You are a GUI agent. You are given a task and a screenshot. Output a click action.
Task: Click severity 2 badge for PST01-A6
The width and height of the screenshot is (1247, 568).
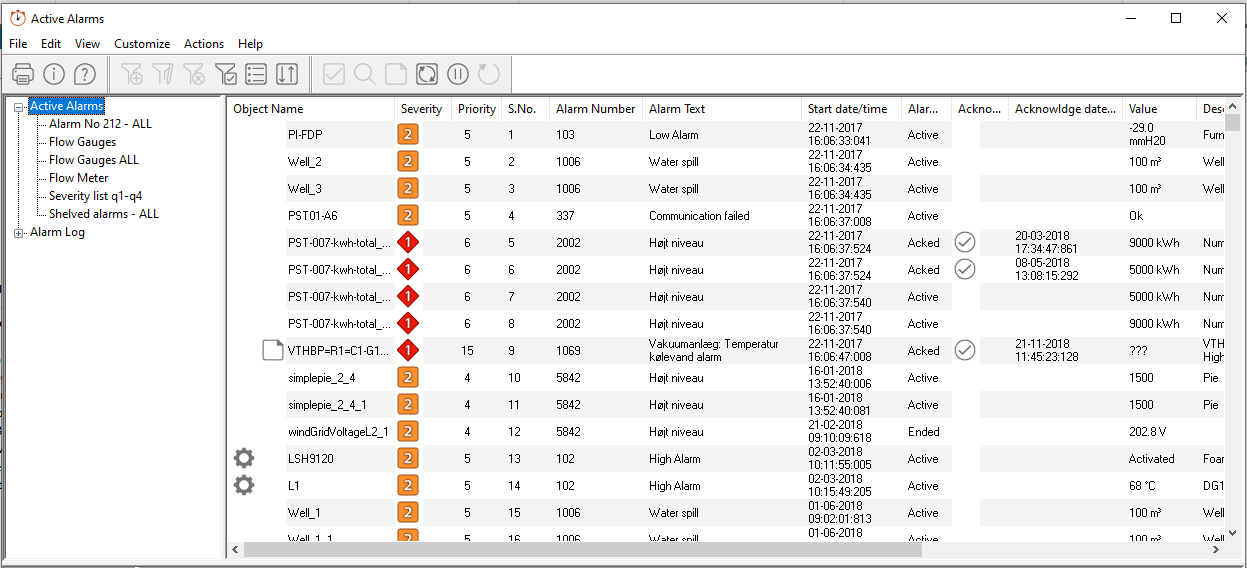pyautogui.click(x=408, y=216)
